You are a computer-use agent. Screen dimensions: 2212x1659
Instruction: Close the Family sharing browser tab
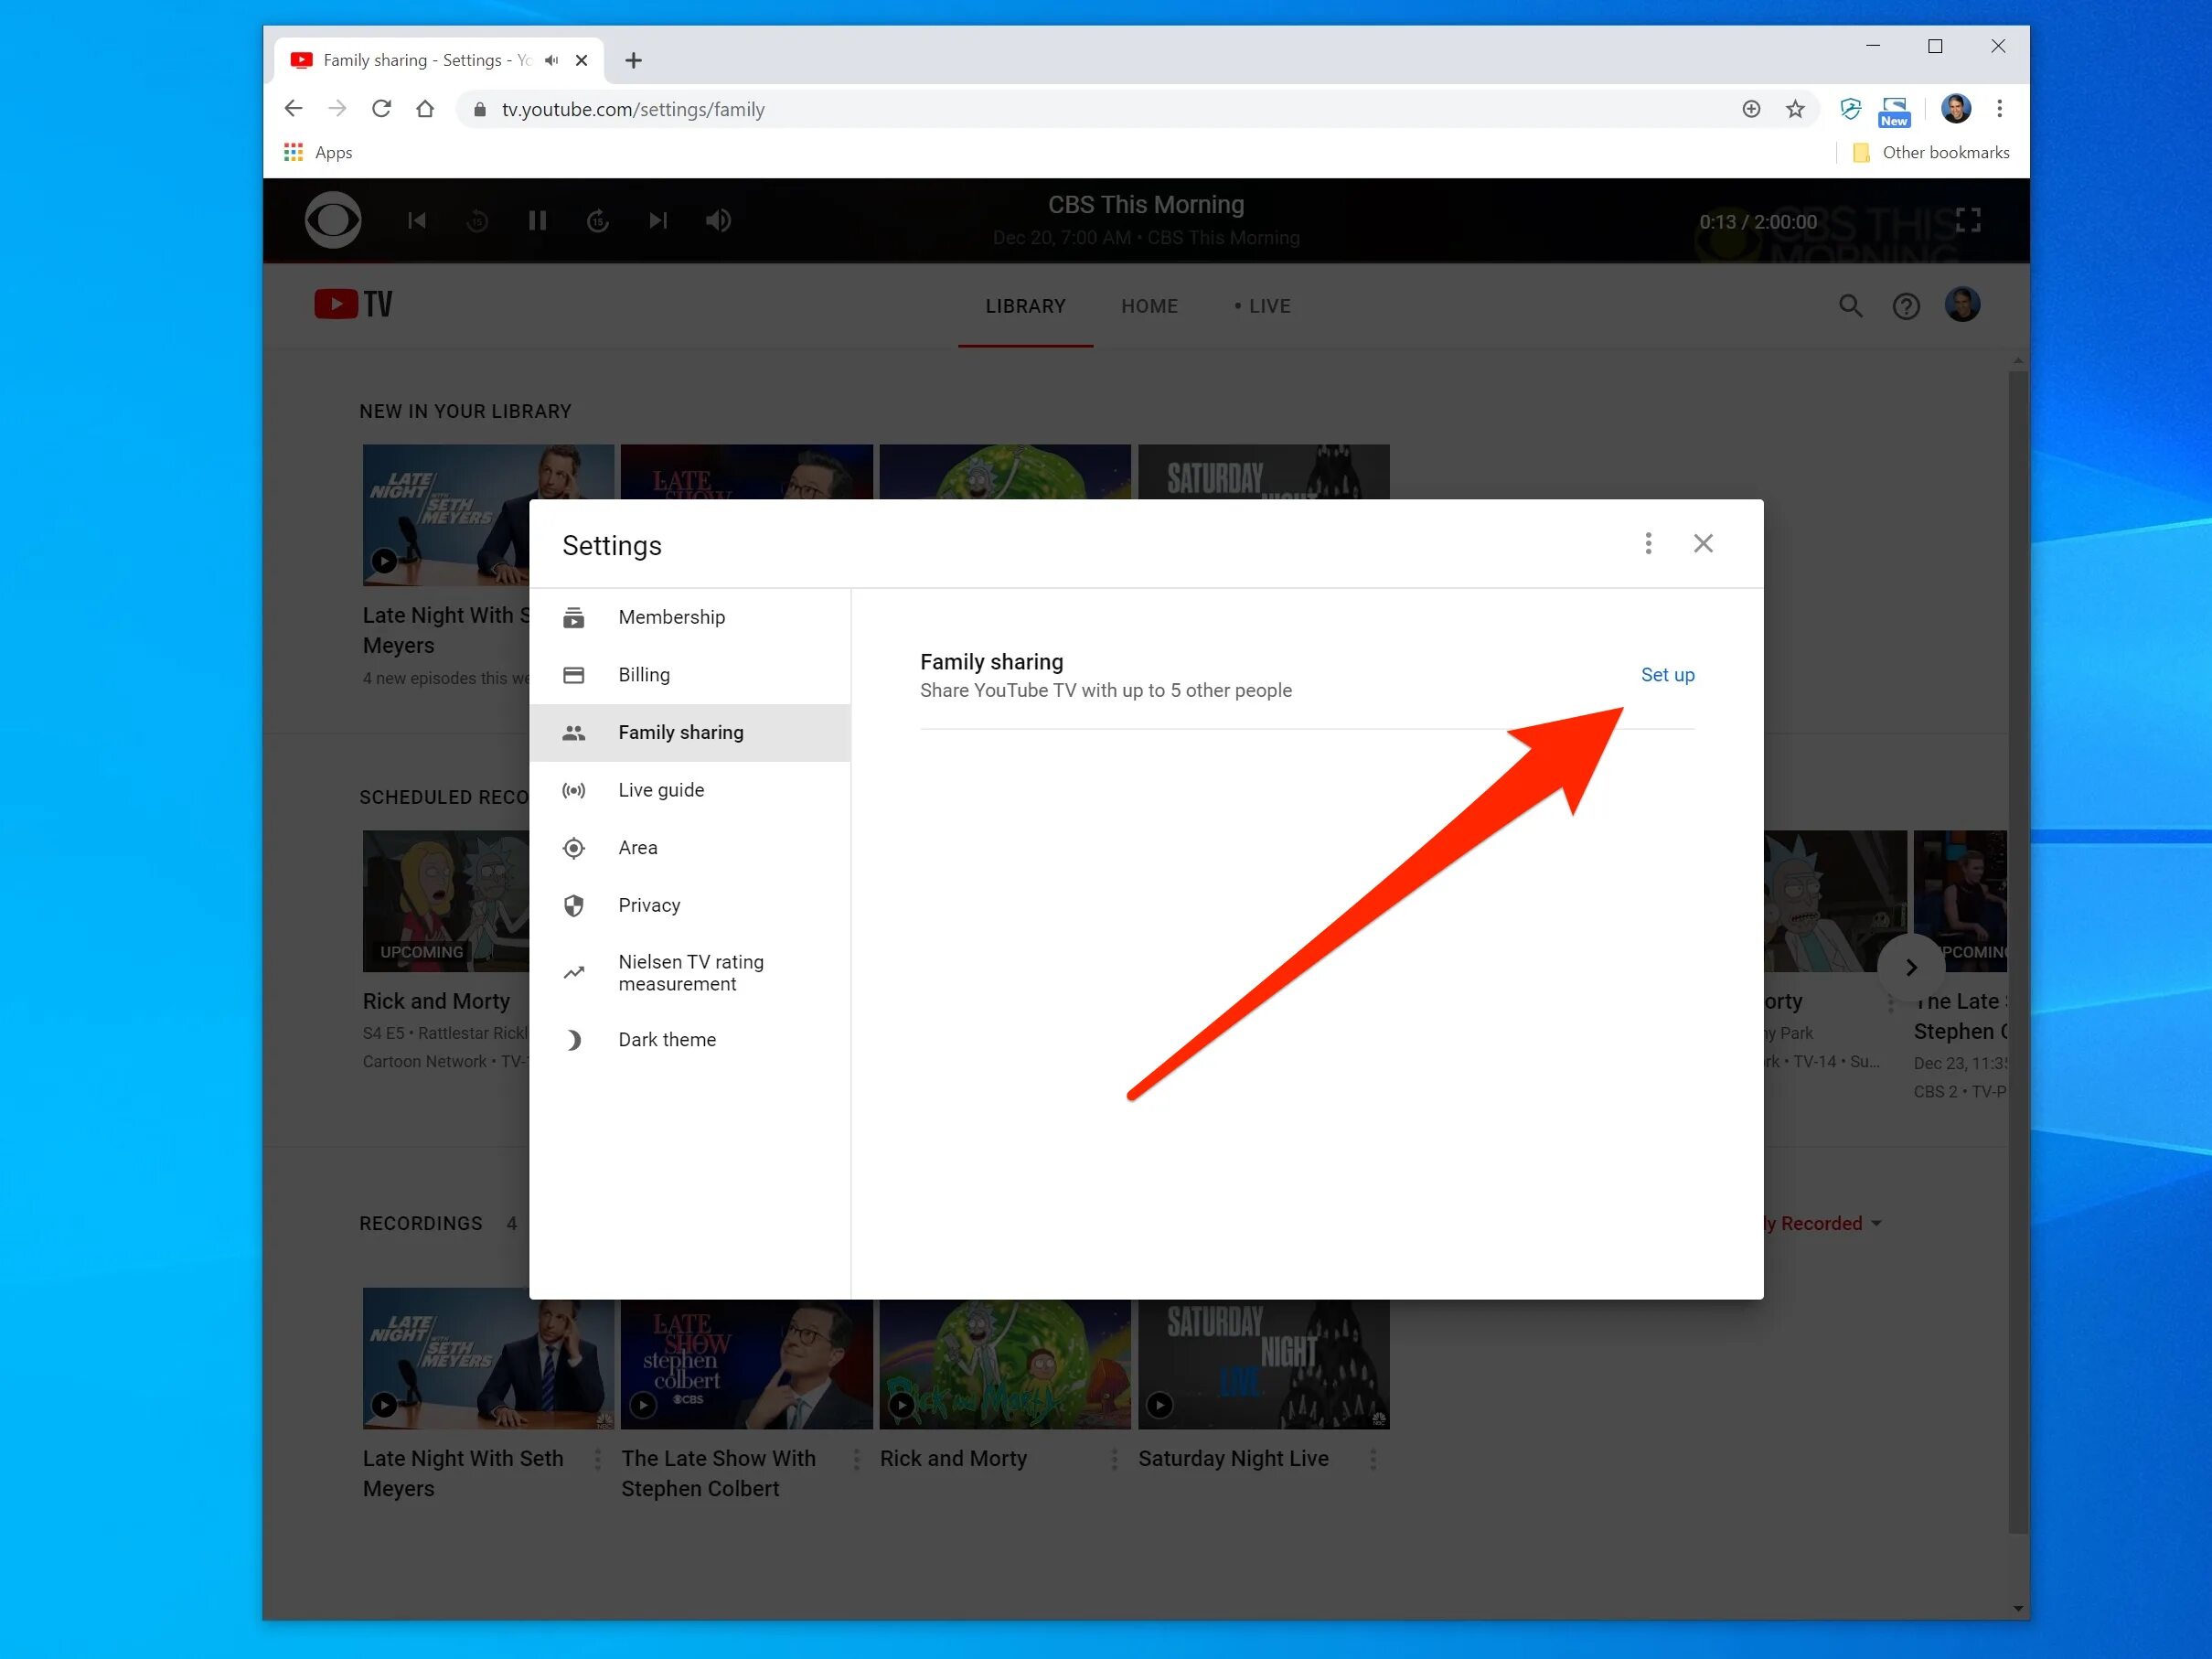[x=581, y=61]
